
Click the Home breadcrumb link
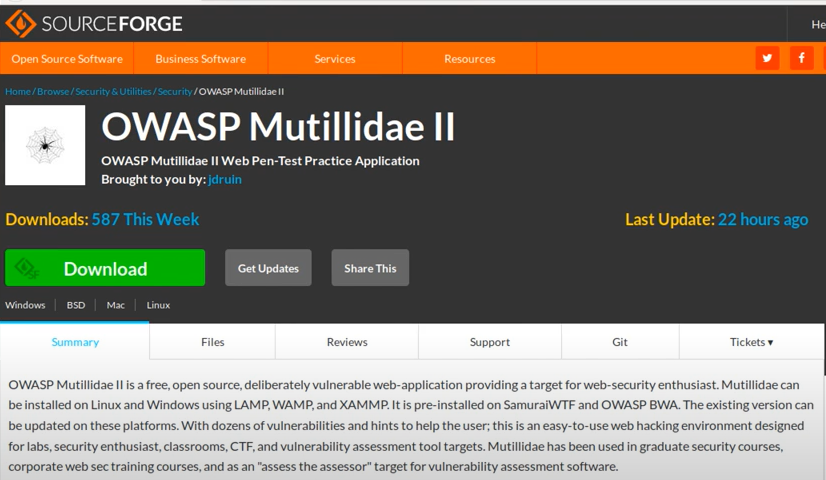coord(17,91)
